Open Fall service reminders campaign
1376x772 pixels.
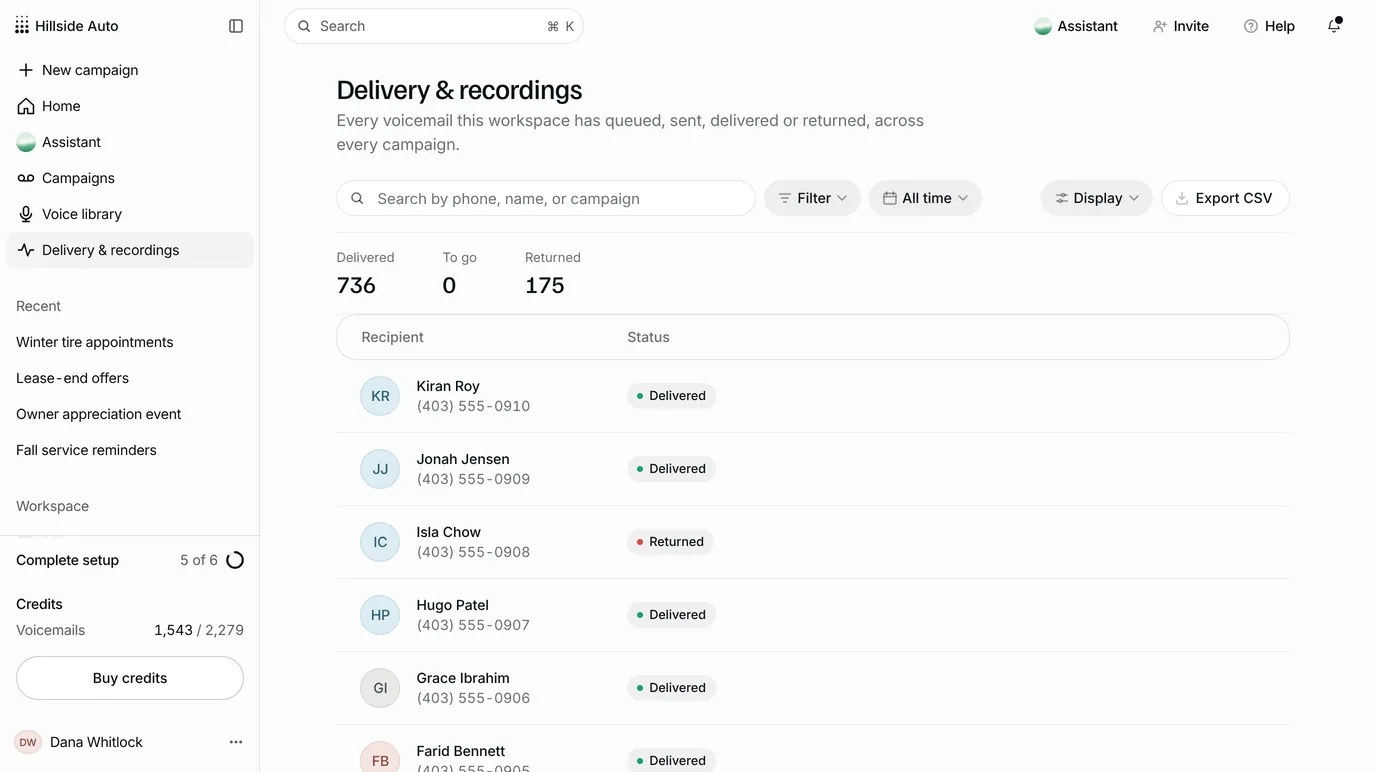click(x=87, y=450)
